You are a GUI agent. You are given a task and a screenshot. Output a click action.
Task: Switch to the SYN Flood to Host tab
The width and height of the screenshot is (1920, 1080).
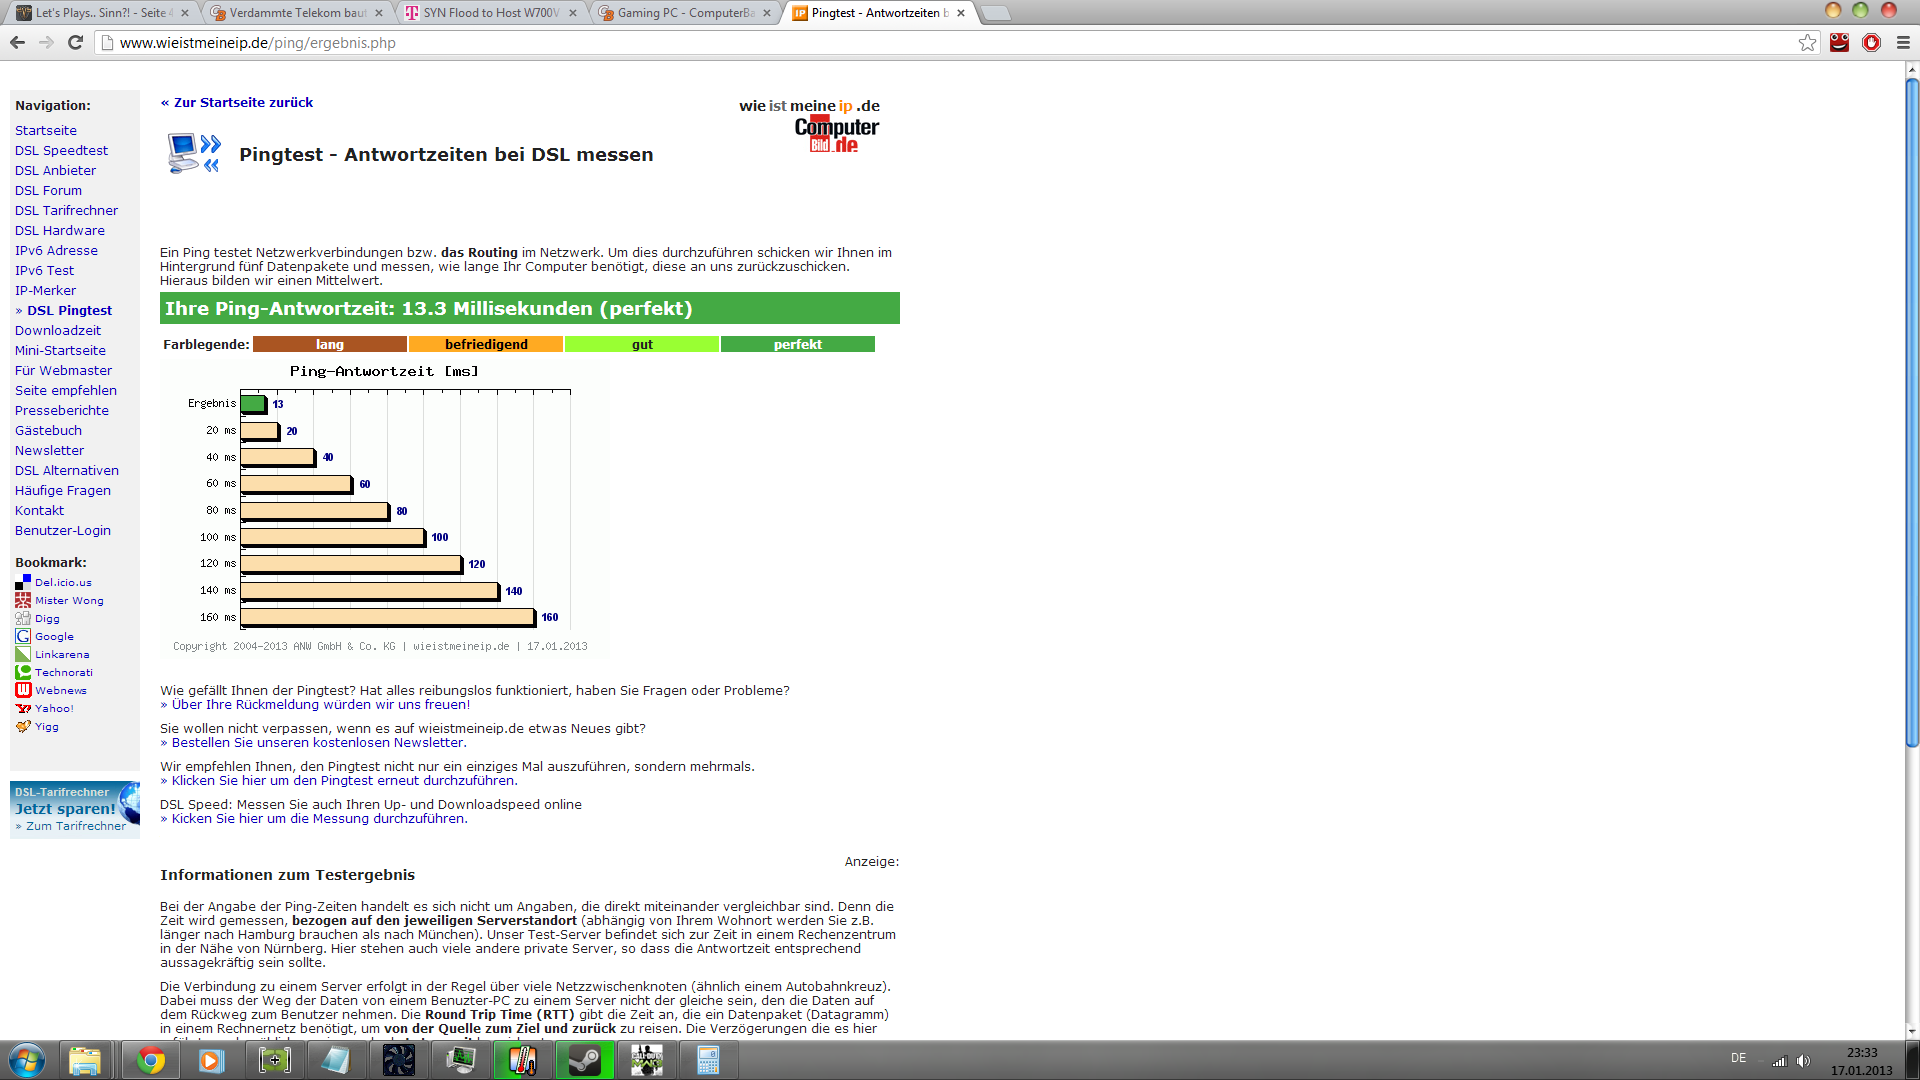490,13
